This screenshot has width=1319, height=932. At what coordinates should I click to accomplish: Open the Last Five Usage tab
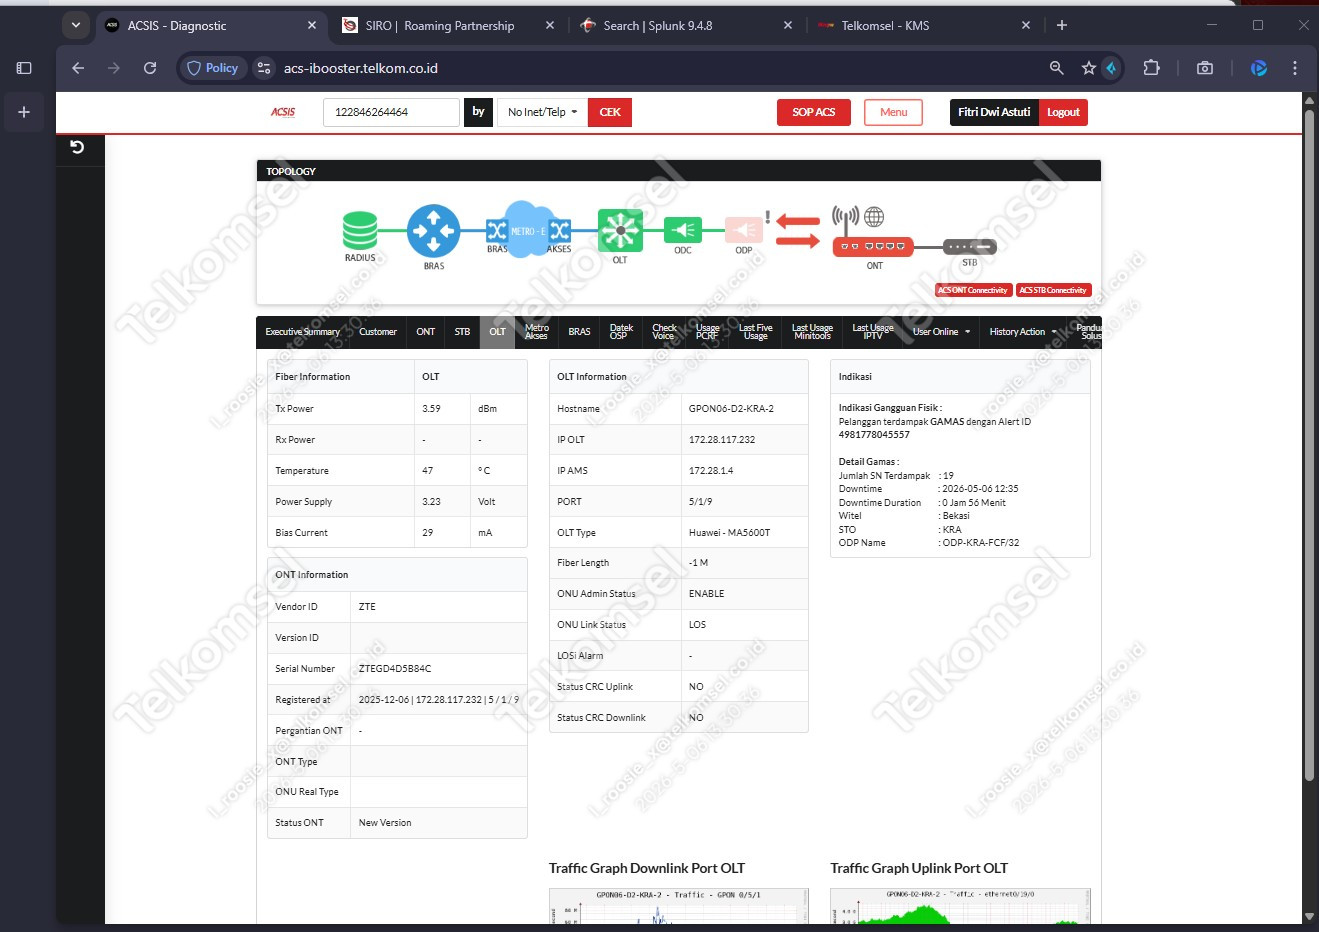pyautogui.click(x=756, y=332)
